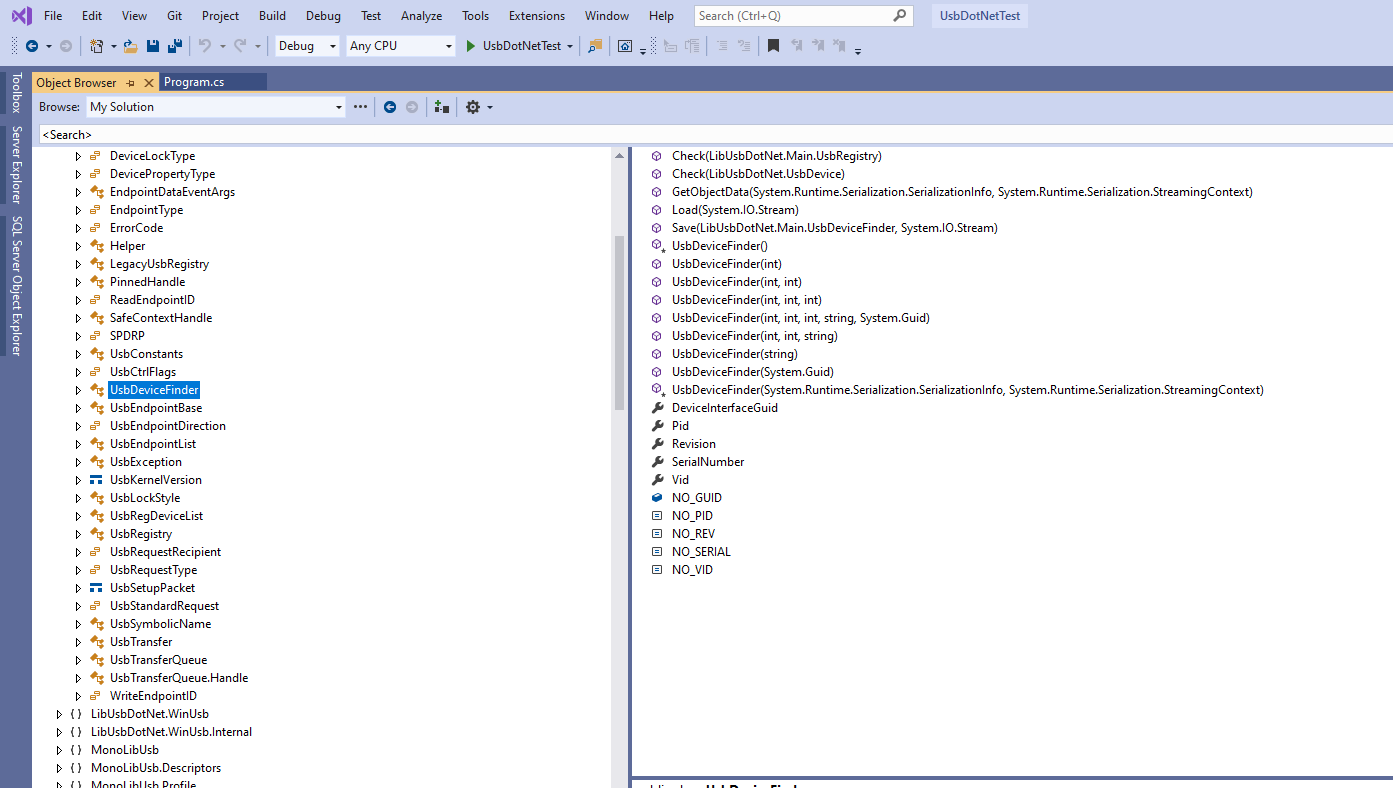Toggle a bookmark with the bookmark icon
The image size is (1393, 788).
[772, 45]
